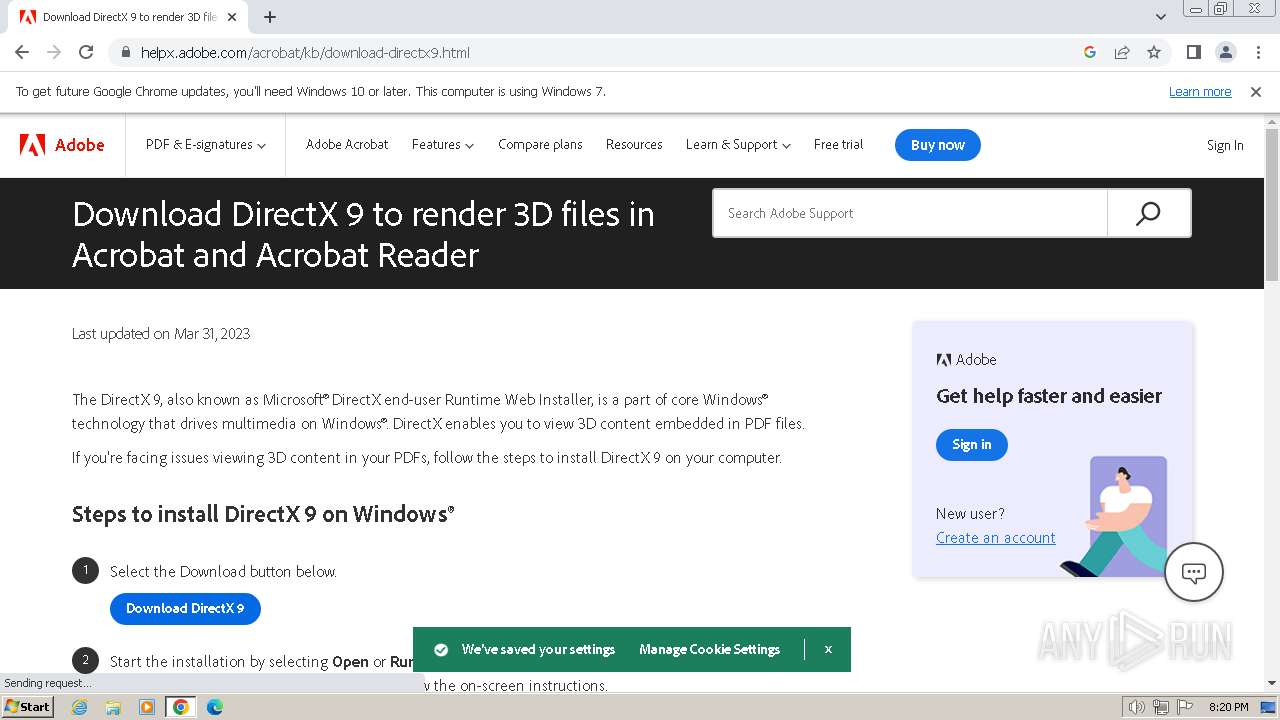Click the Action Center flag icon
Viewport: 1280px width, 720px height.
pyautogui.click(x=1185, y=707)
